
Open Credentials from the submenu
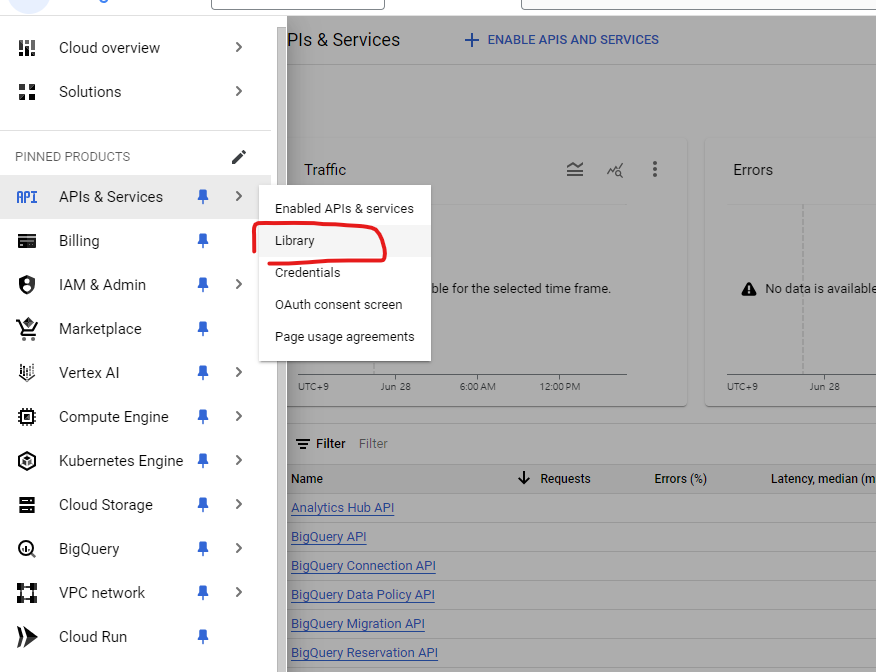coord(344,273)
